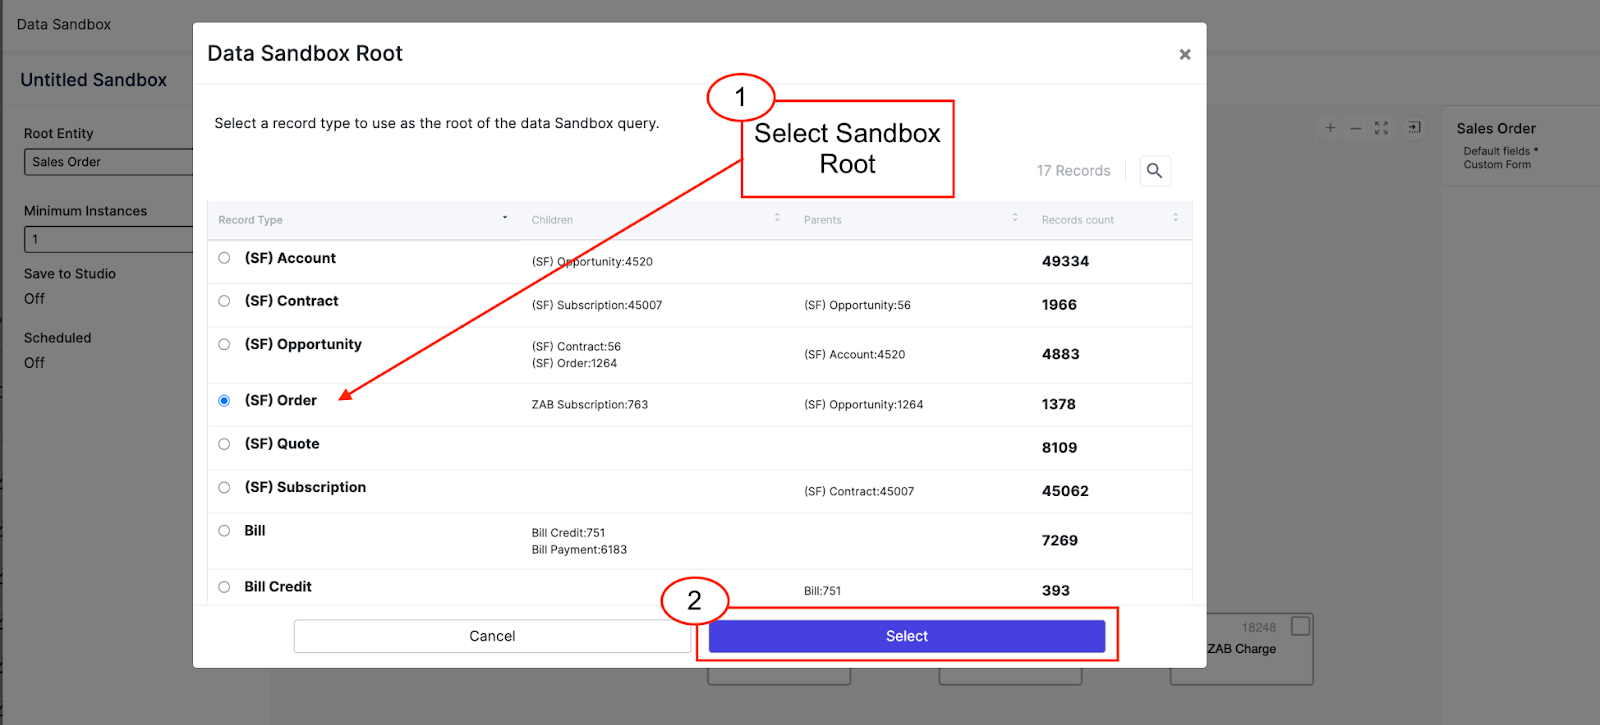Open the record search magnifier icon
The image size is (1600, 725).
(1154, 171)
